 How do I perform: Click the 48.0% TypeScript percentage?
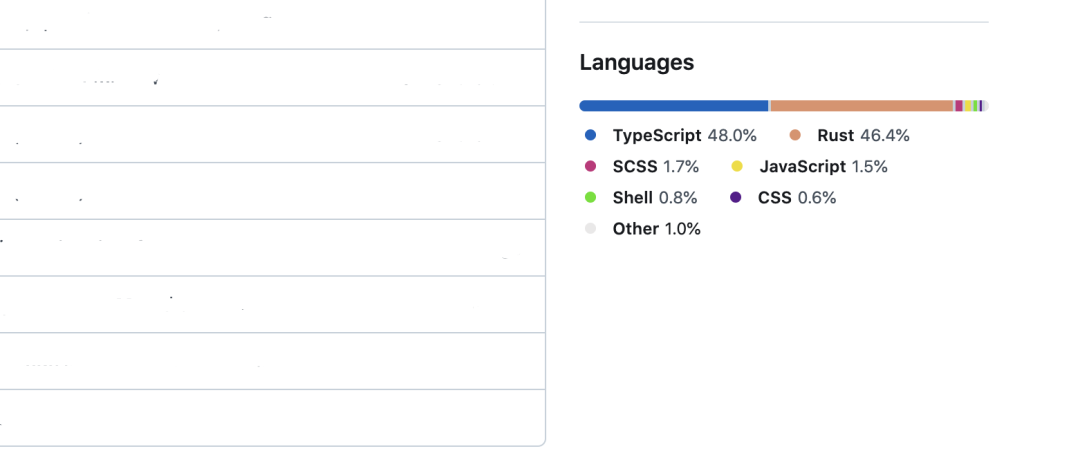pyautogui.click(x=732, y=136)
